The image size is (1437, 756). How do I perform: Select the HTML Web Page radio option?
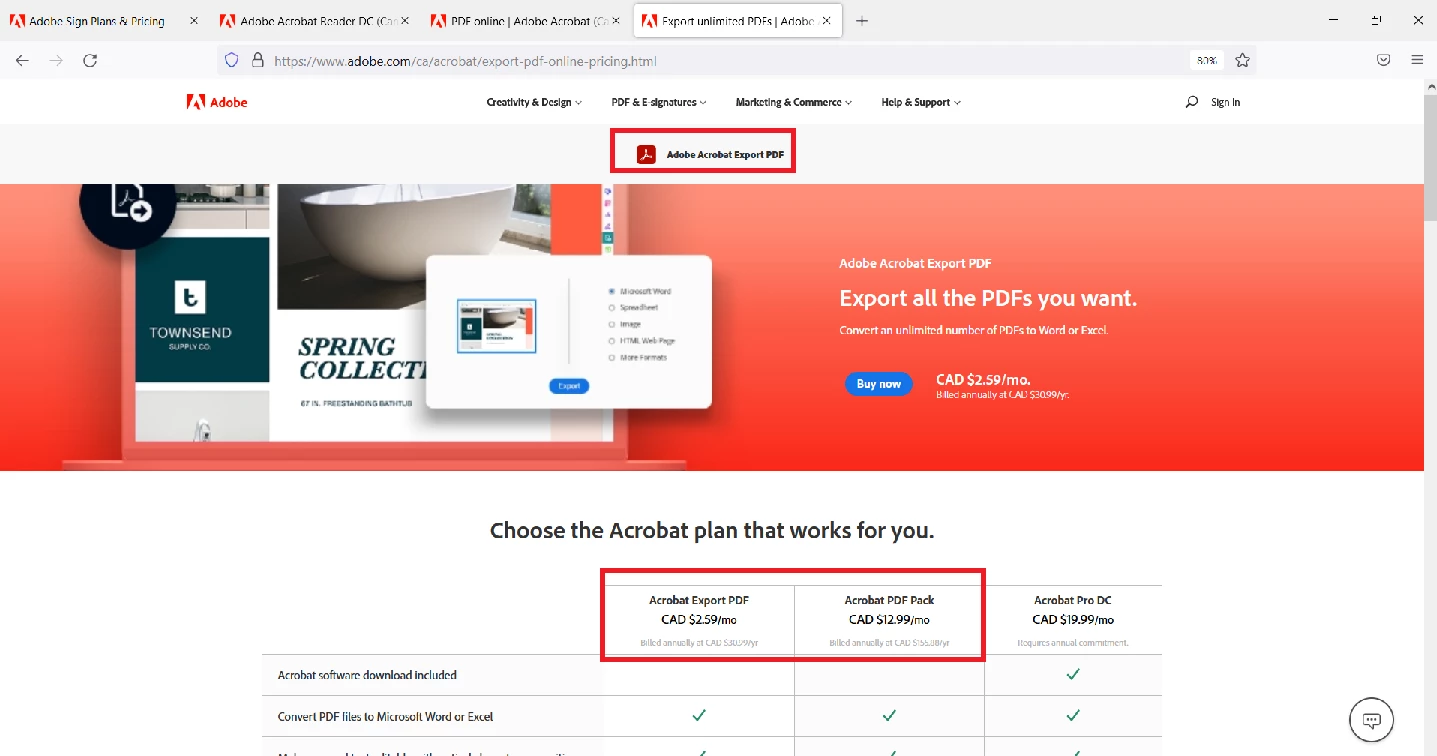pyautogui.click(x=612, y=341)
